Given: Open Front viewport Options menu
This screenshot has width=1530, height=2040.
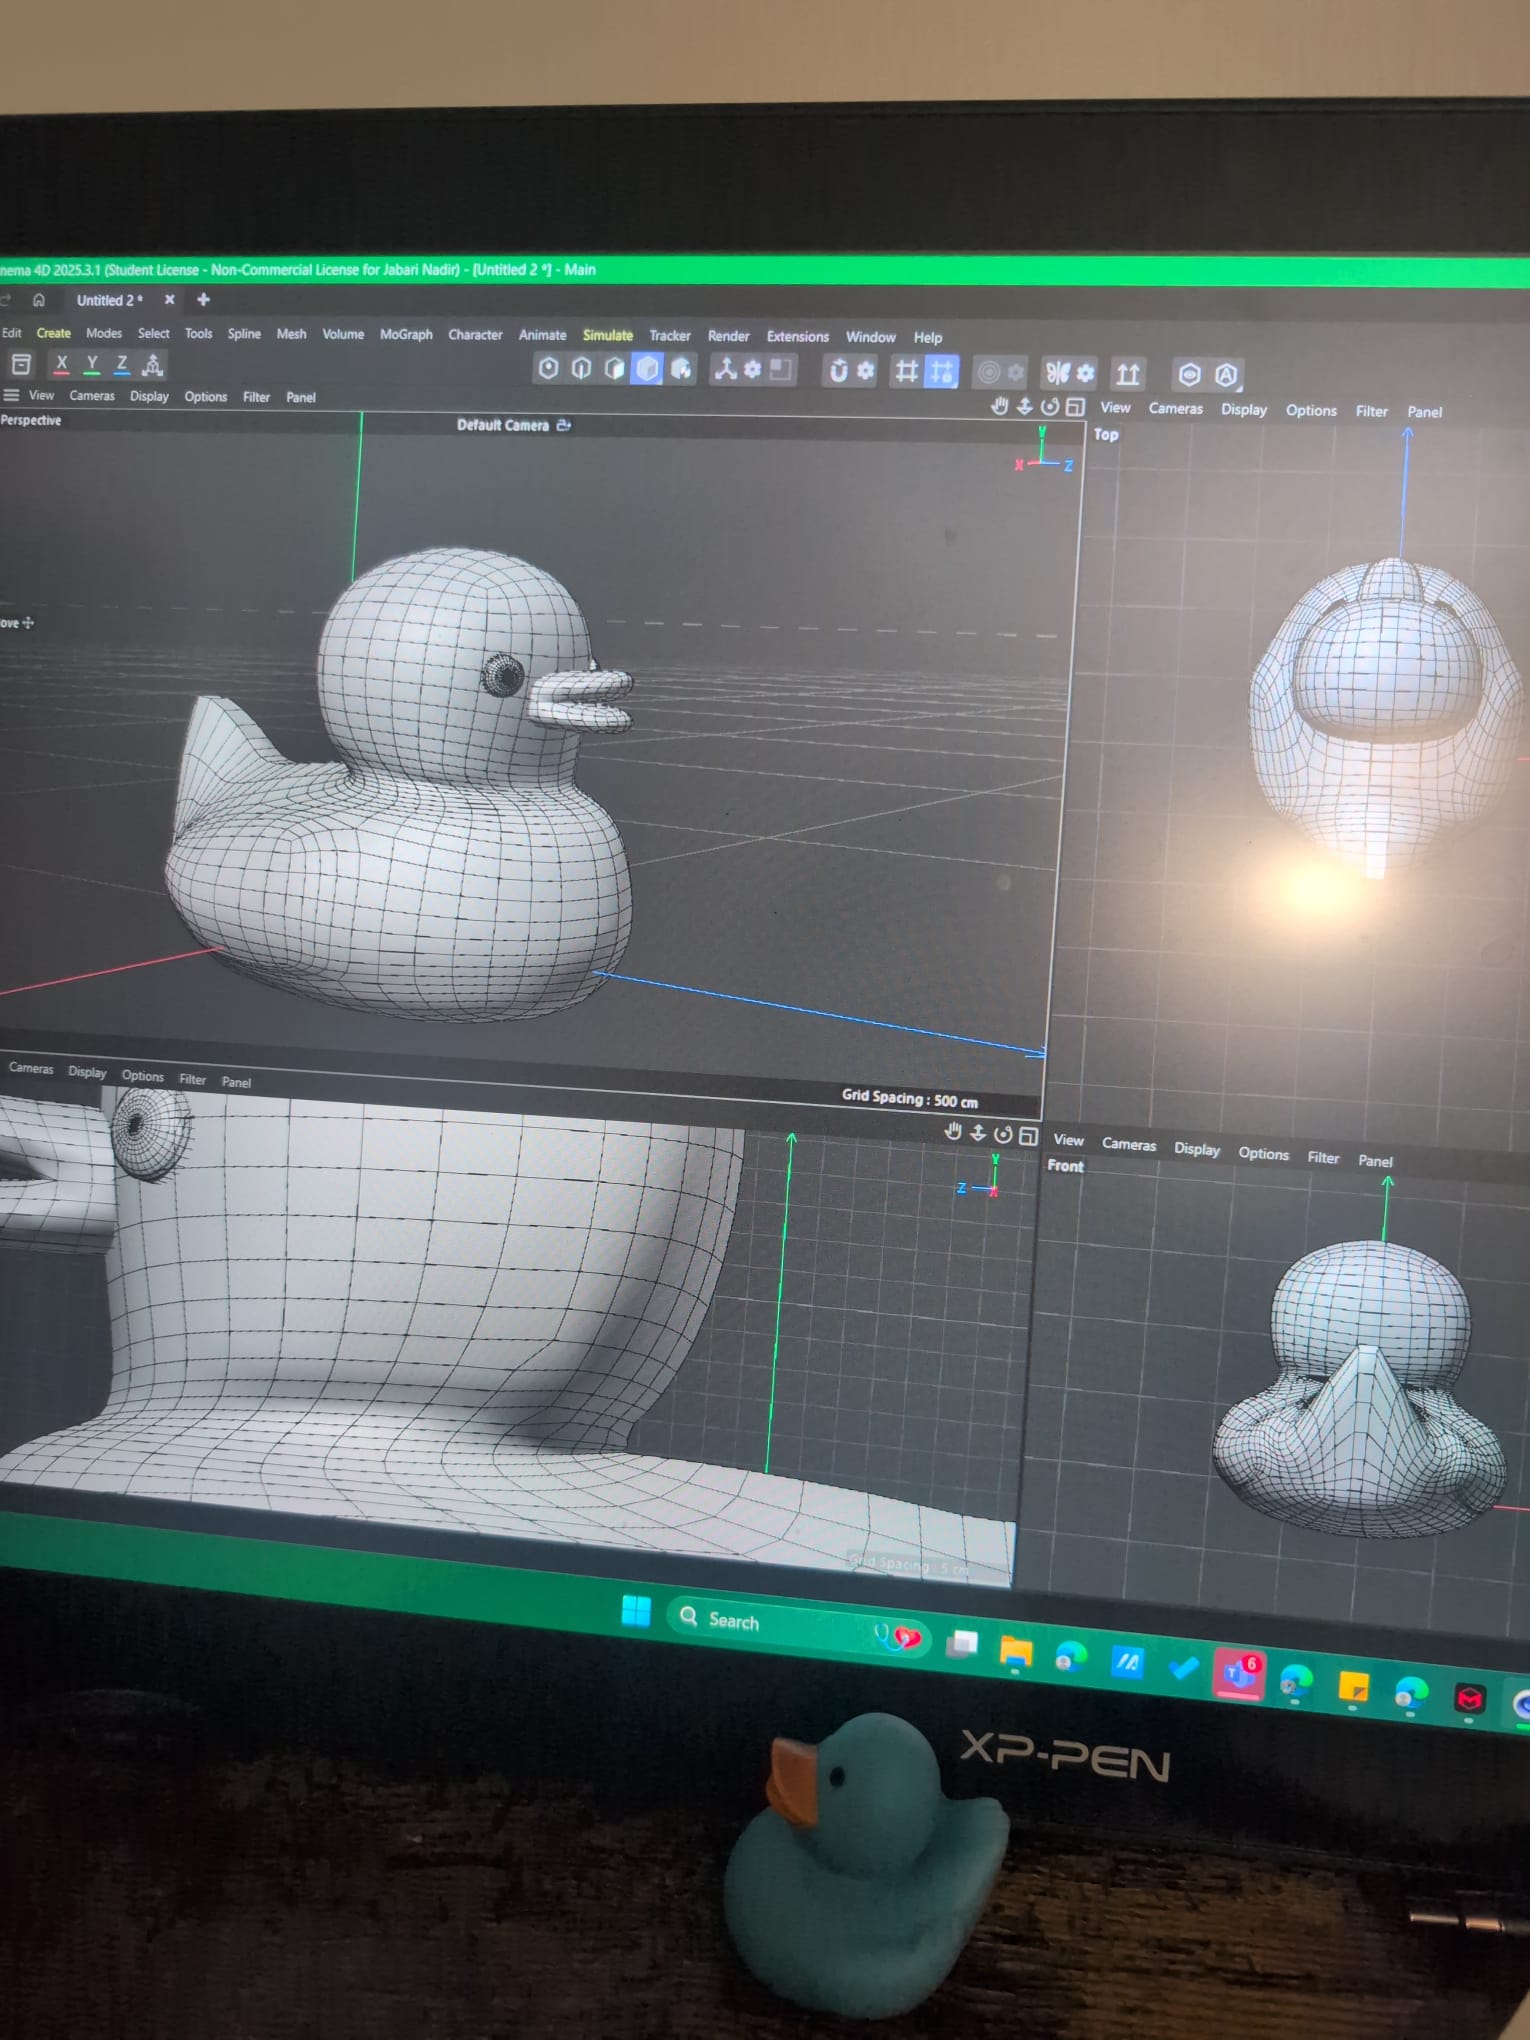Looking at the screenshot, I should tap(1263, 1153).
